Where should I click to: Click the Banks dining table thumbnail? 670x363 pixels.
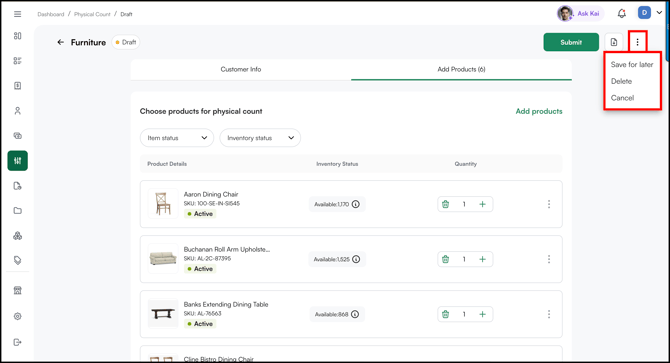click(163, 314)
